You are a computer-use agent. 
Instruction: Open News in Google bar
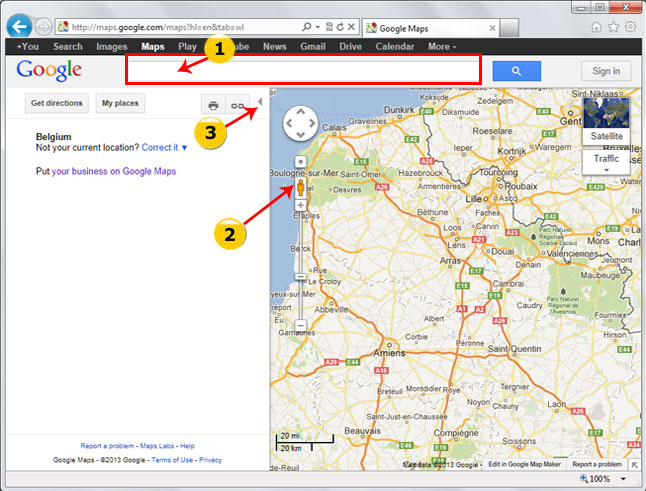pyautogui.click(x=275, y=47)
